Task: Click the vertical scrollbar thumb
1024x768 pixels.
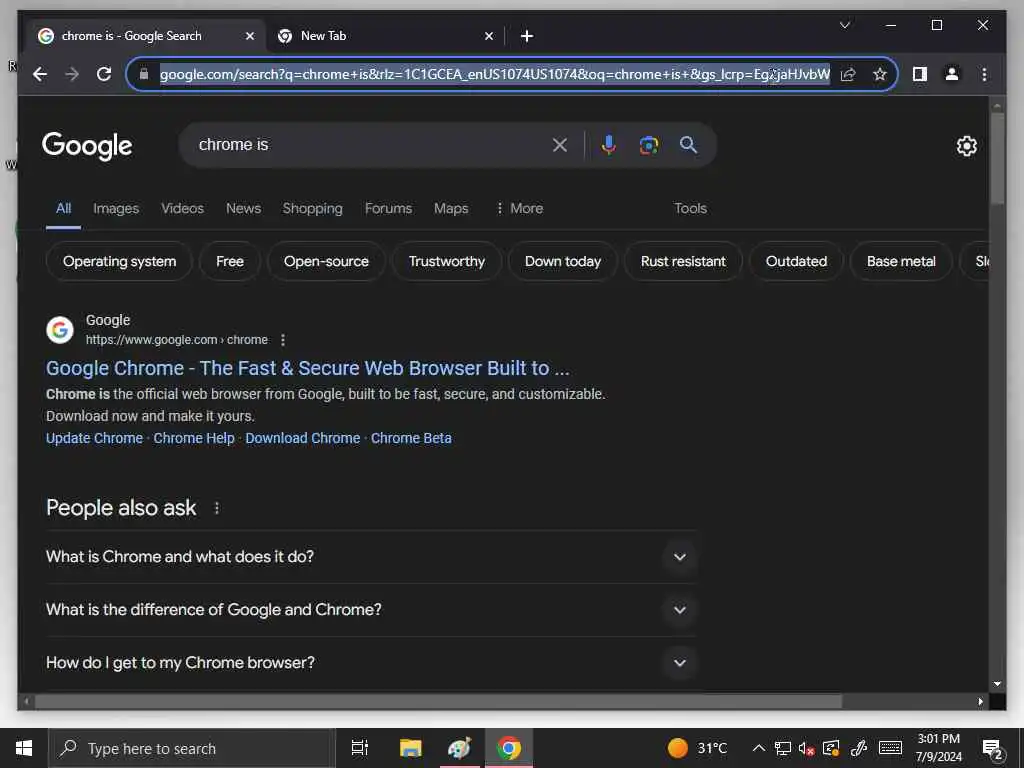Action: click(997, 158)
